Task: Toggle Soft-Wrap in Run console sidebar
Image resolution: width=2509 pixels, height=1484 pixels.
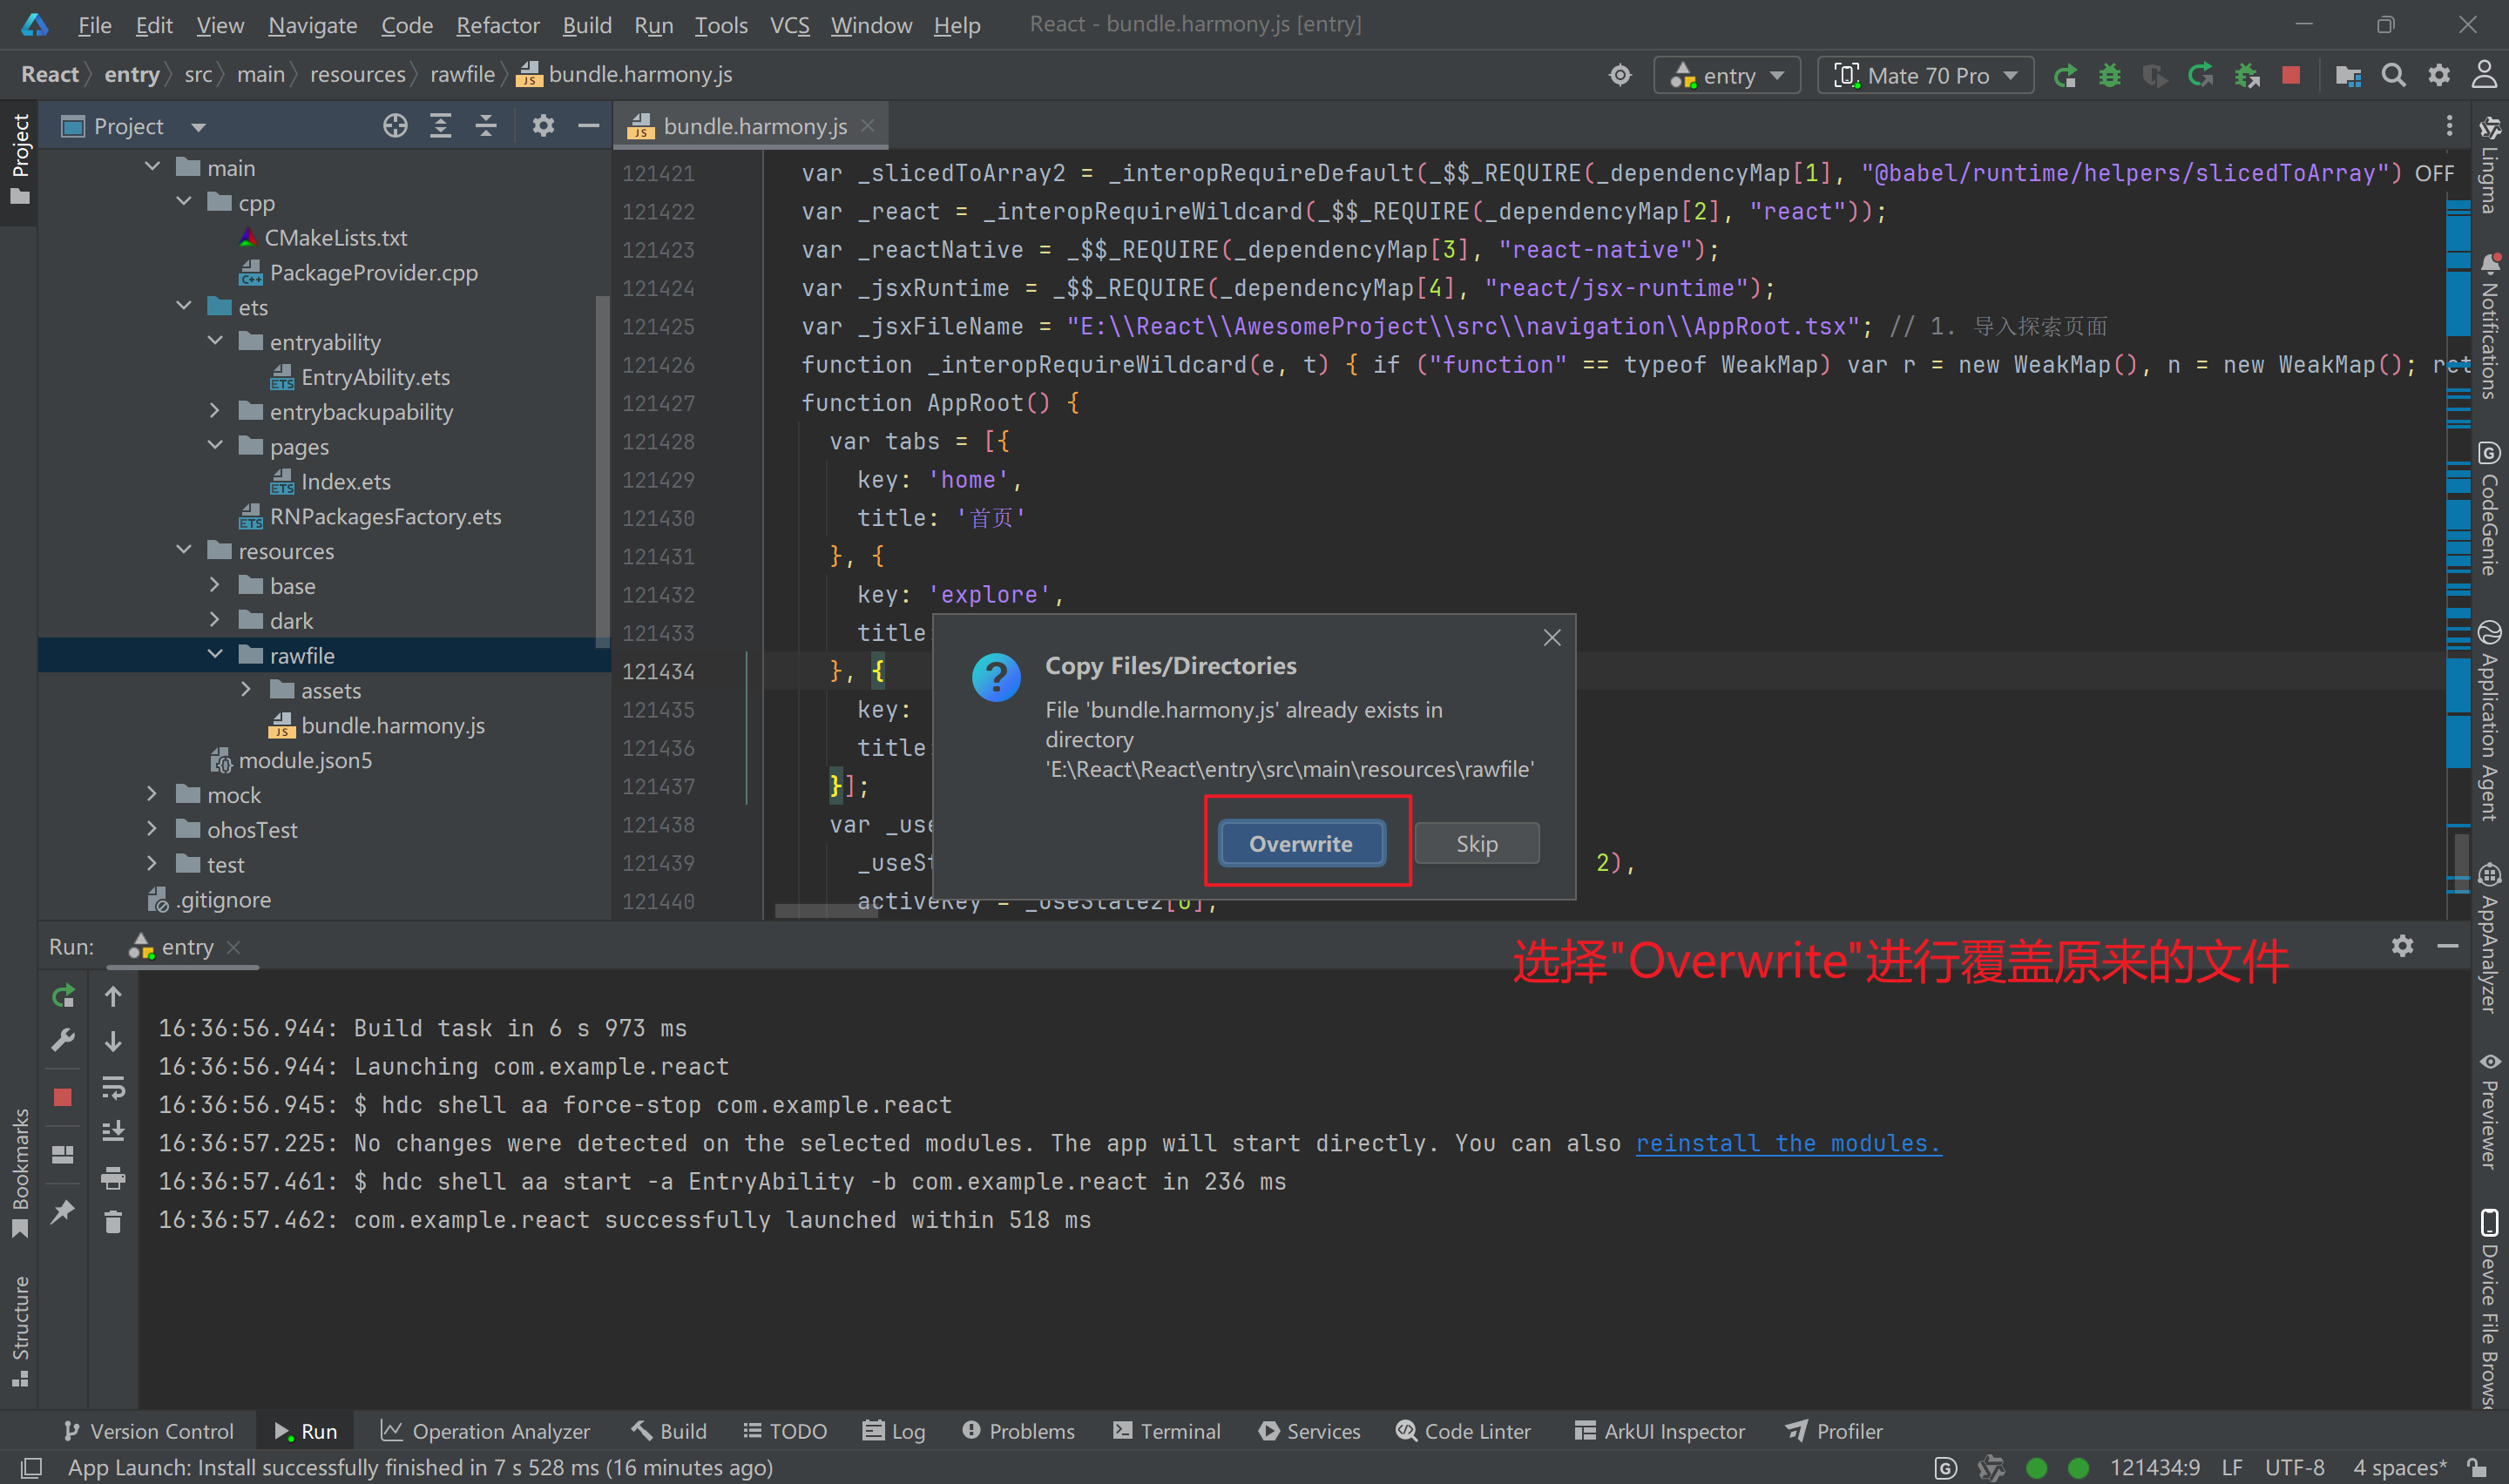Action: click(113, 1087)
